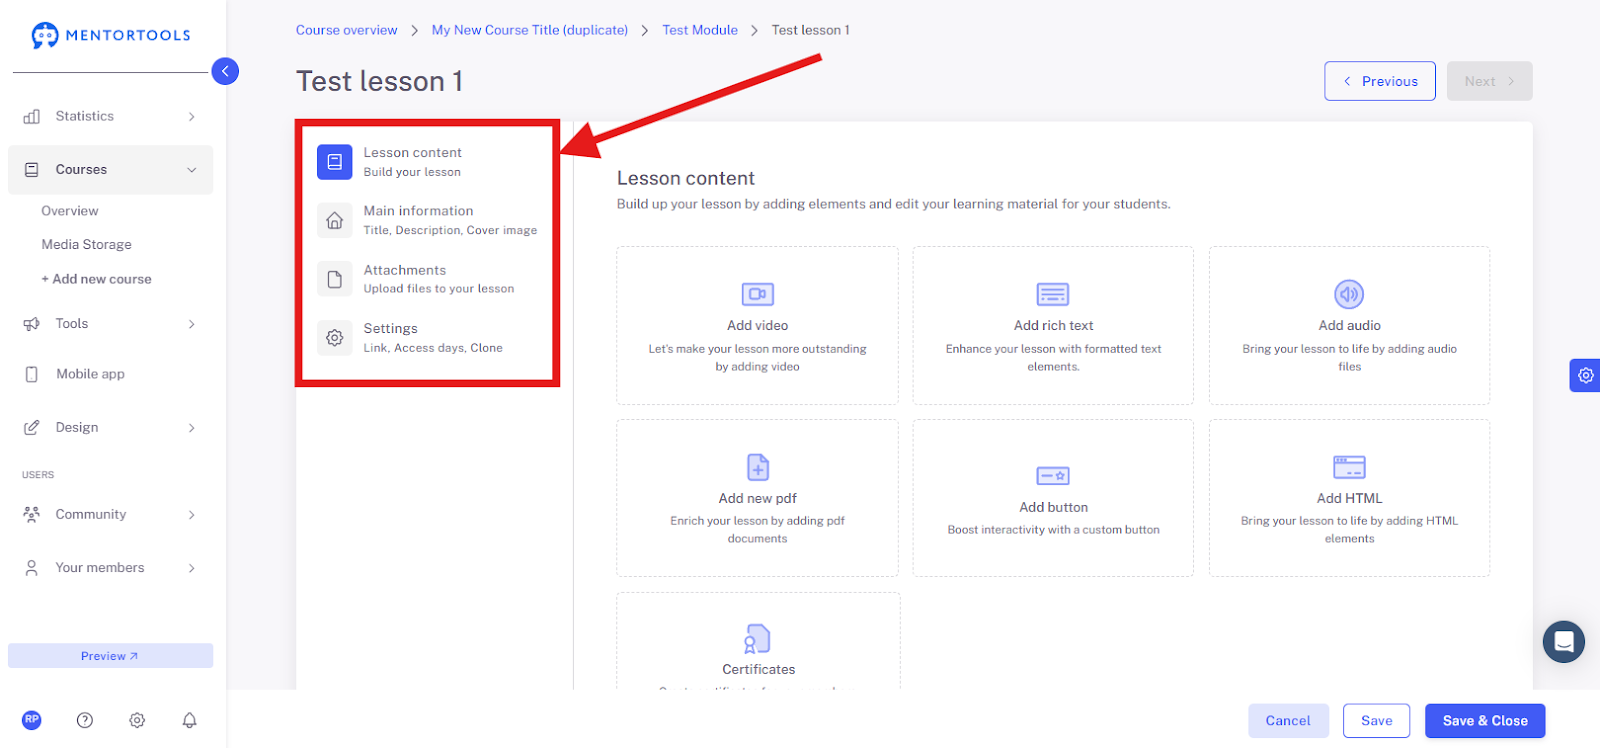Click the Certificates icon
Image resolution: width=1600 pixels, height=748 pixels.
(x=758, y=638)
